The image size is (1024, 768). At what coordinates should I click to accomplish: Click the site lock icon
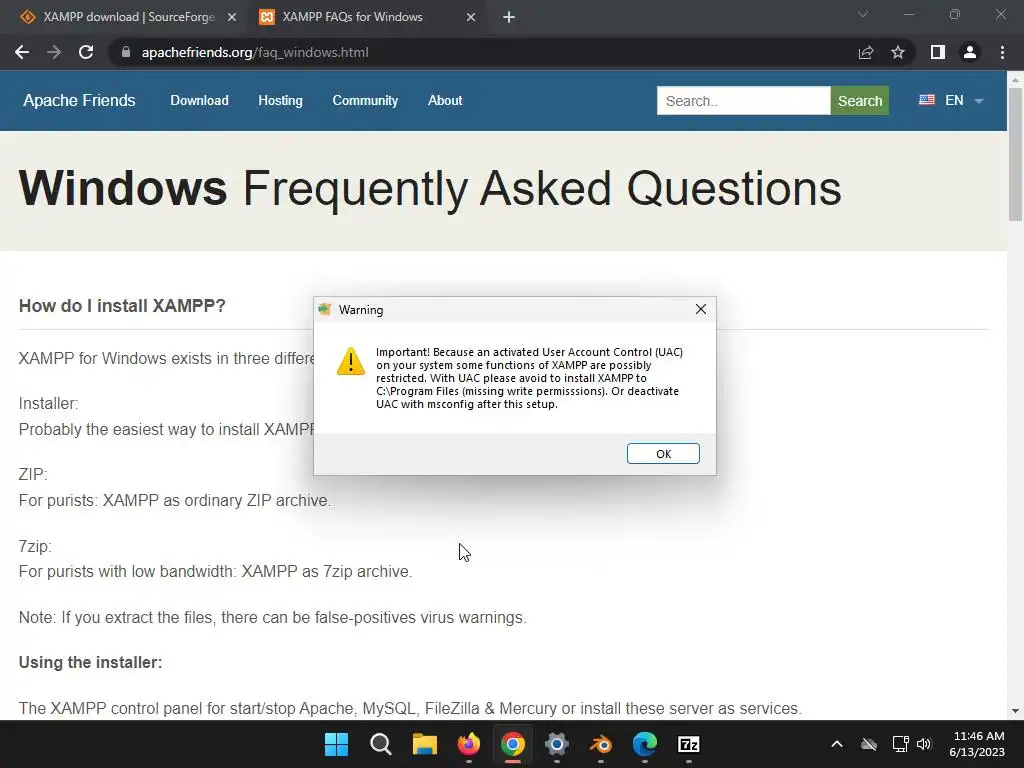point(126,52)
